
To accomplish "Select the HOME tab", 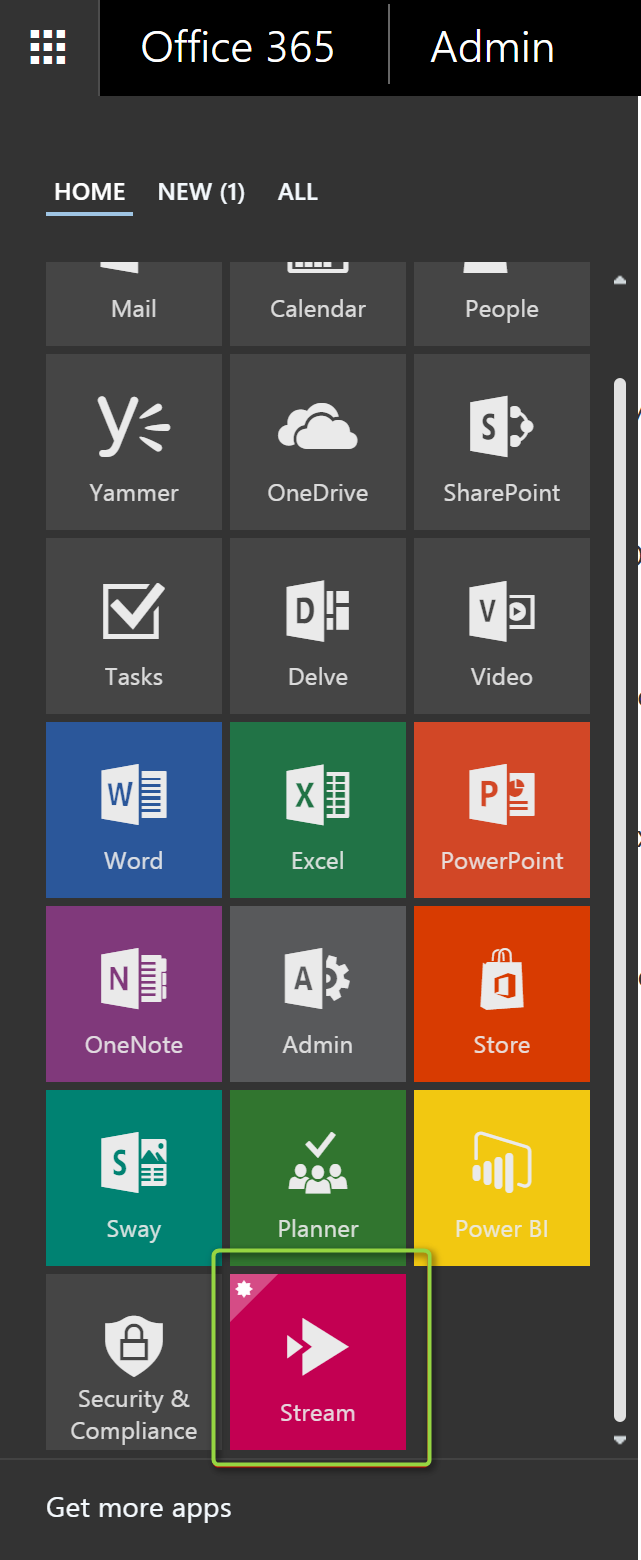I will coord(90,192).
